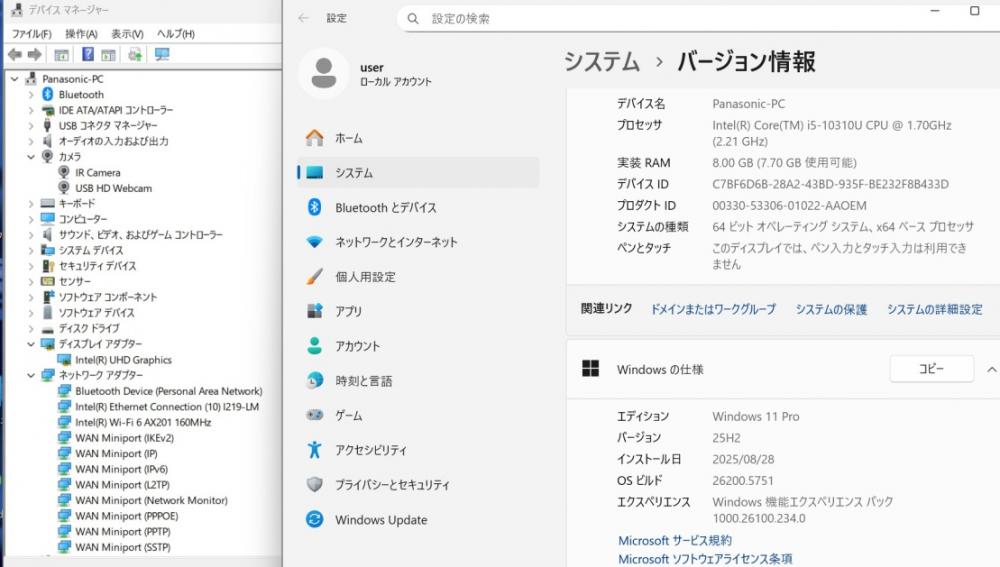Collapse the Windows の仕様 section chevron

click(x=992, y=369)
